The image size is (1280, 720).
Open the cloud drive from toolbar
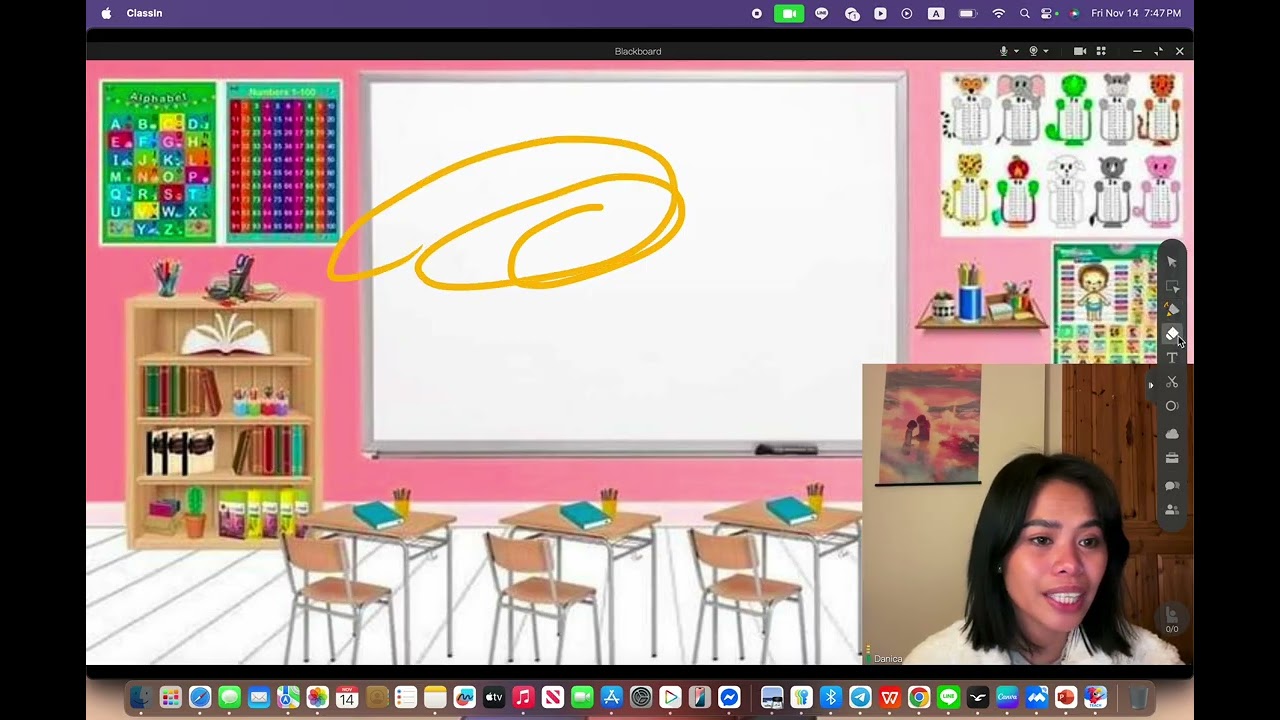point(1172,434)
